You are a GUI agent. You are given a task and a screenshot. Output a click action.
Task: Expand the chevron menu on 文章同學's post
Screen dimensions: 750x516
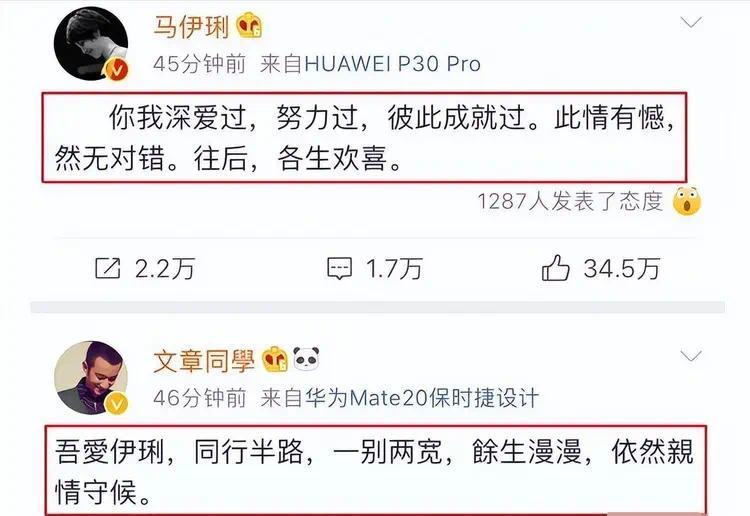point(691,356)
